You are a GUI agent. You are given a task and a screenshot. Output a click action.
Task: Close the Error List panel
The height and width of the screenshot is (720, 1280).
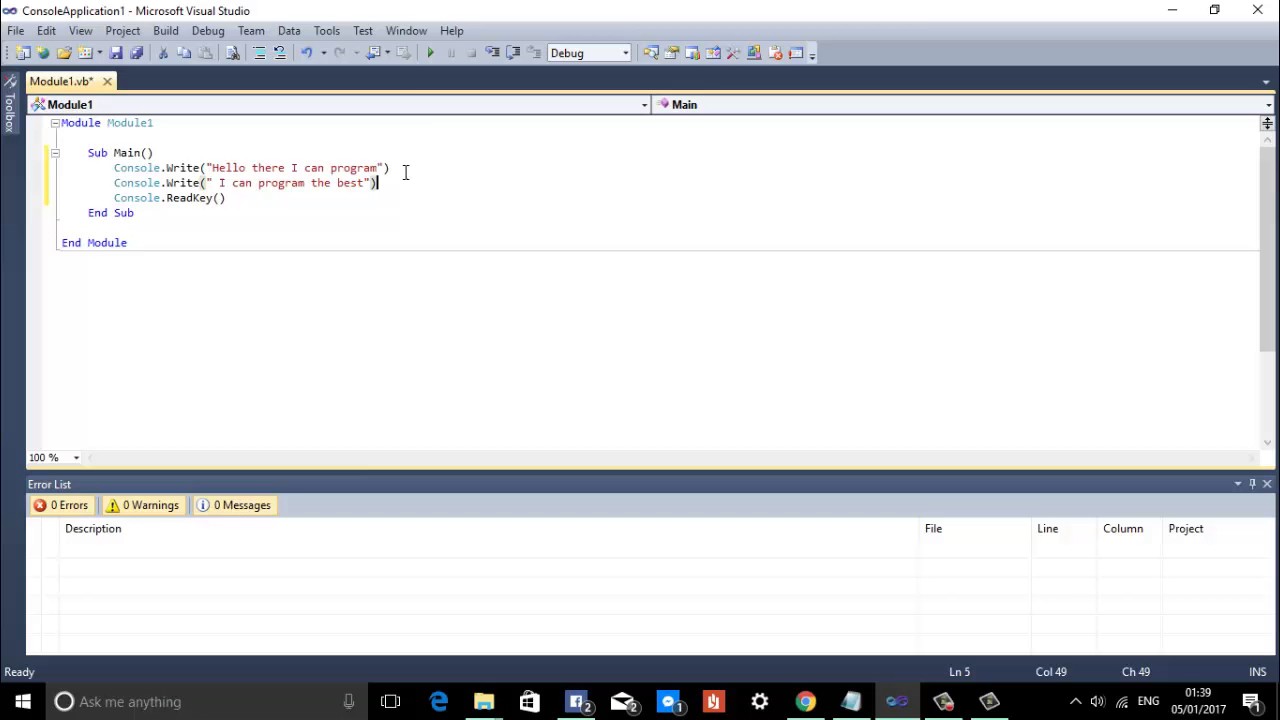point(1267,484)
